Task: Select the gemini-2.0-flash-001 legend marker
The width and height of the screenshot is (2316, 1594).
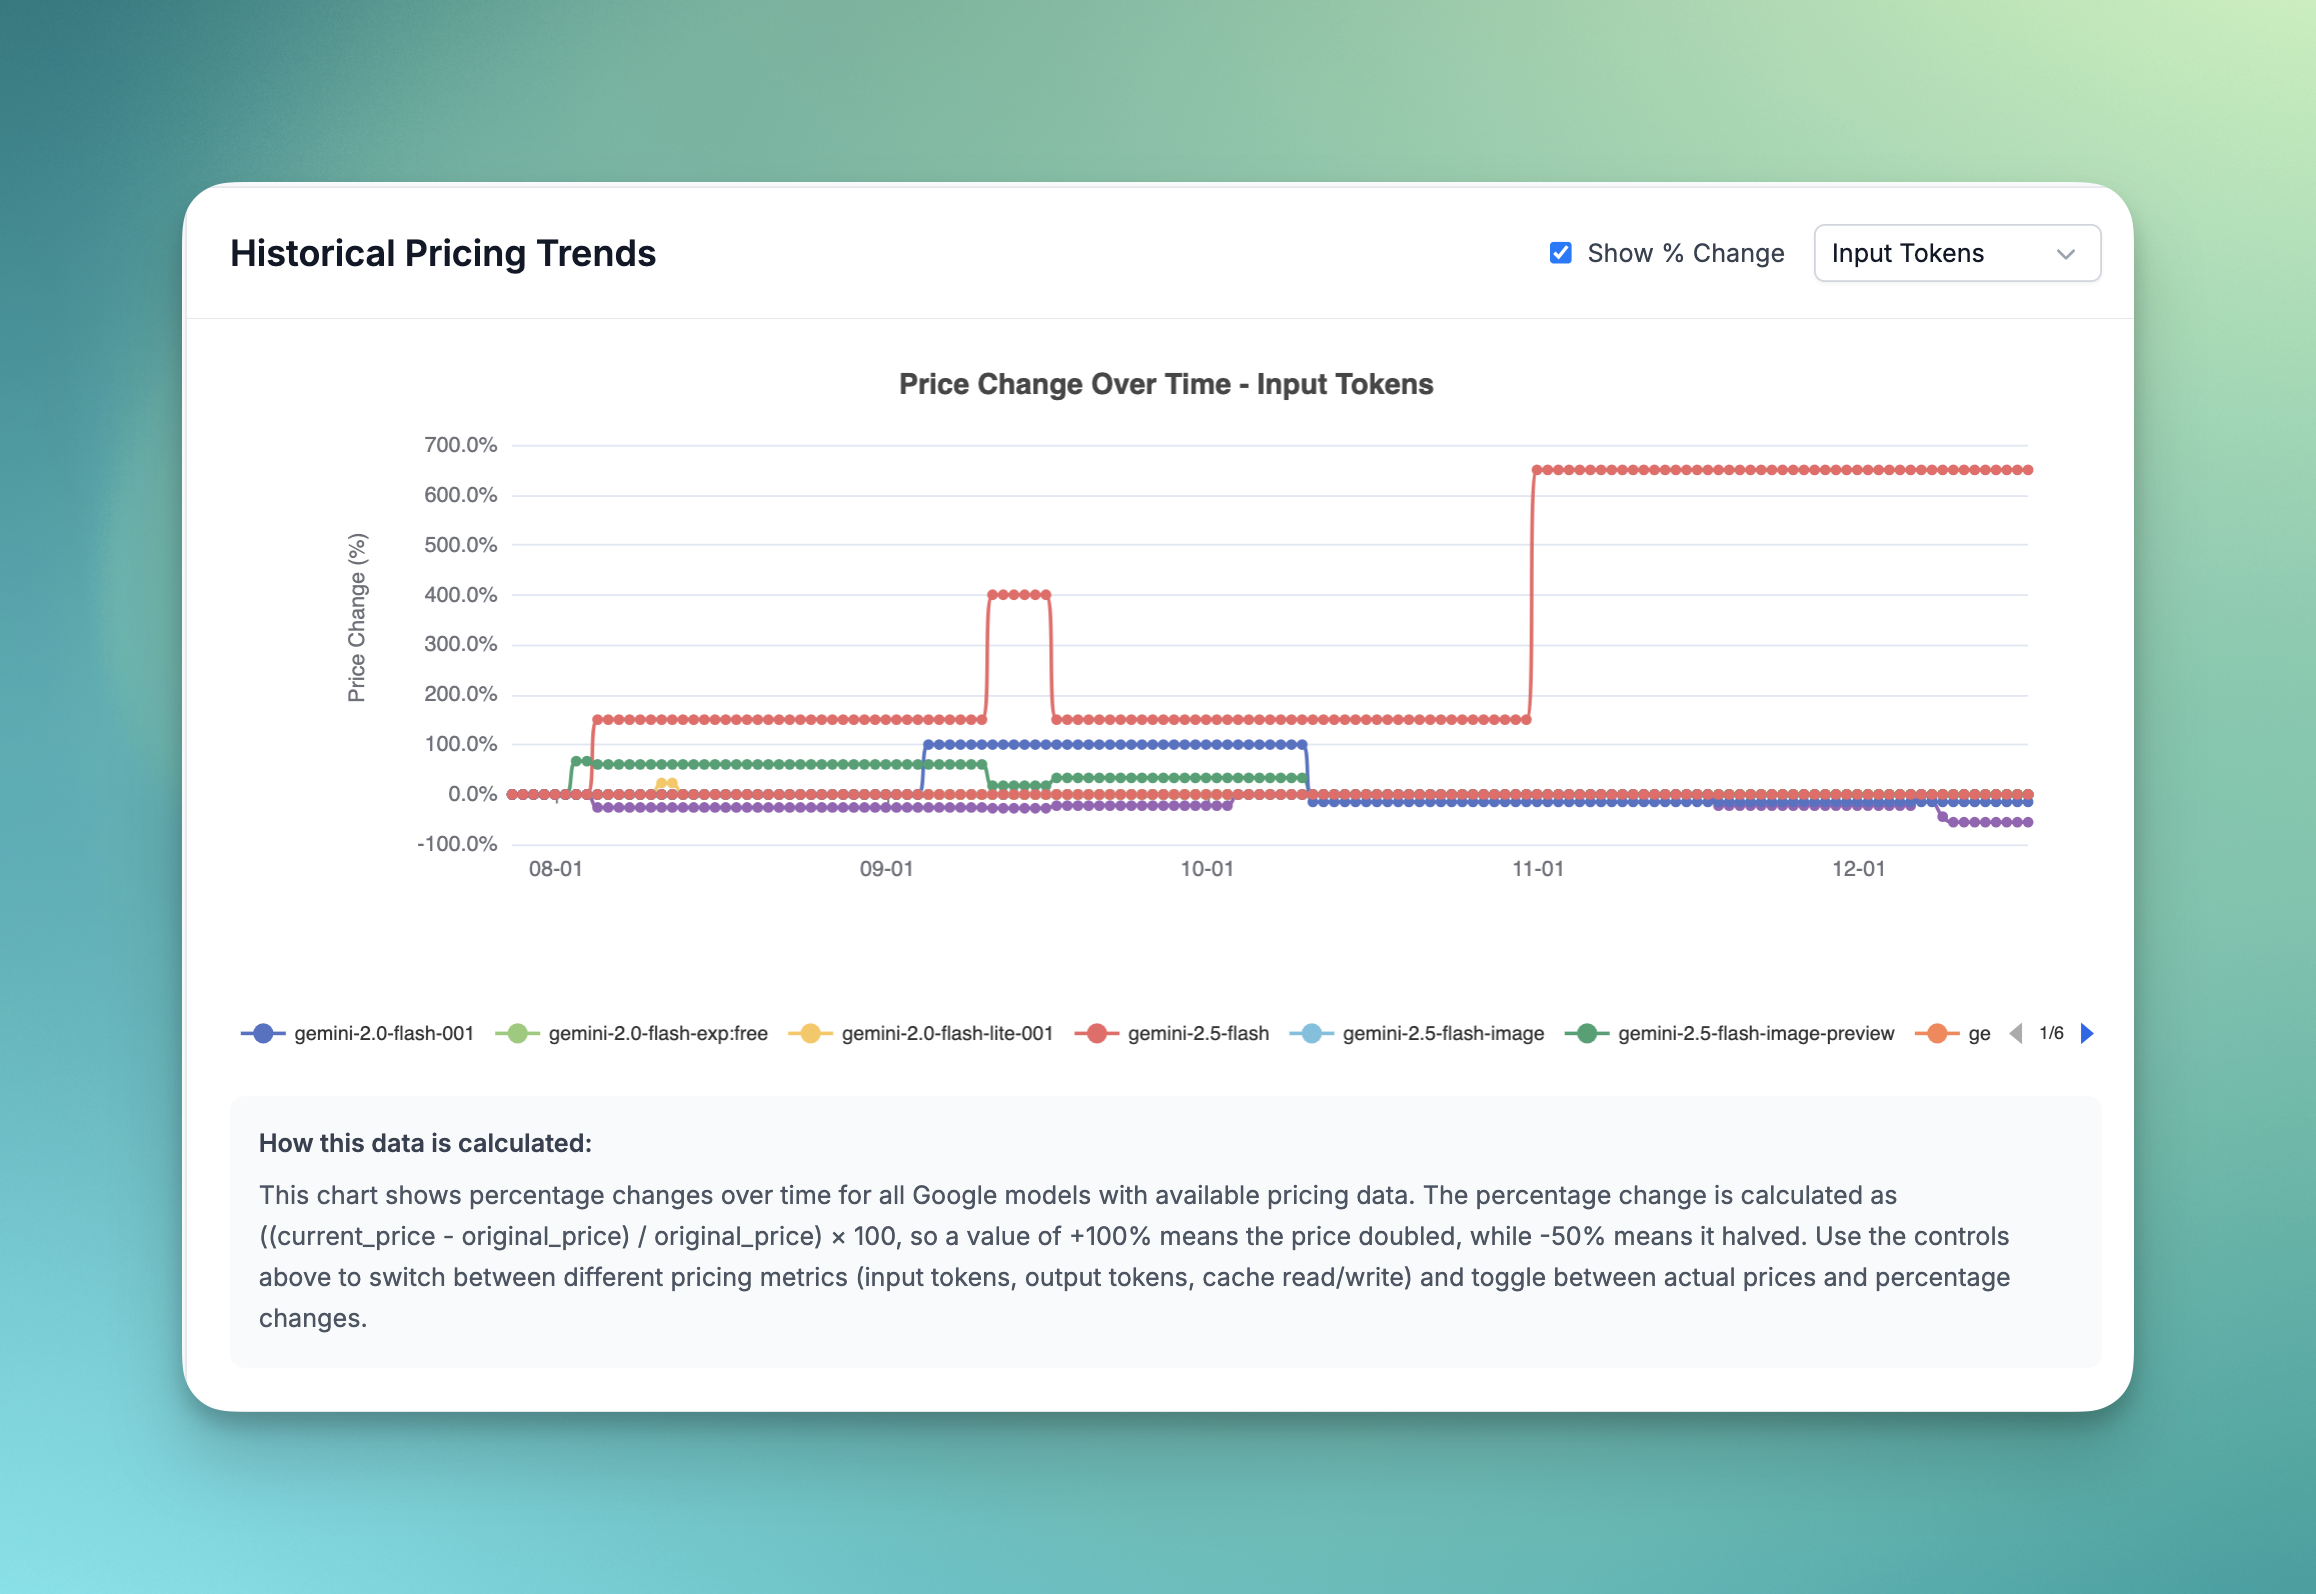Action: pyautogui.click(x=262, y=1033)
